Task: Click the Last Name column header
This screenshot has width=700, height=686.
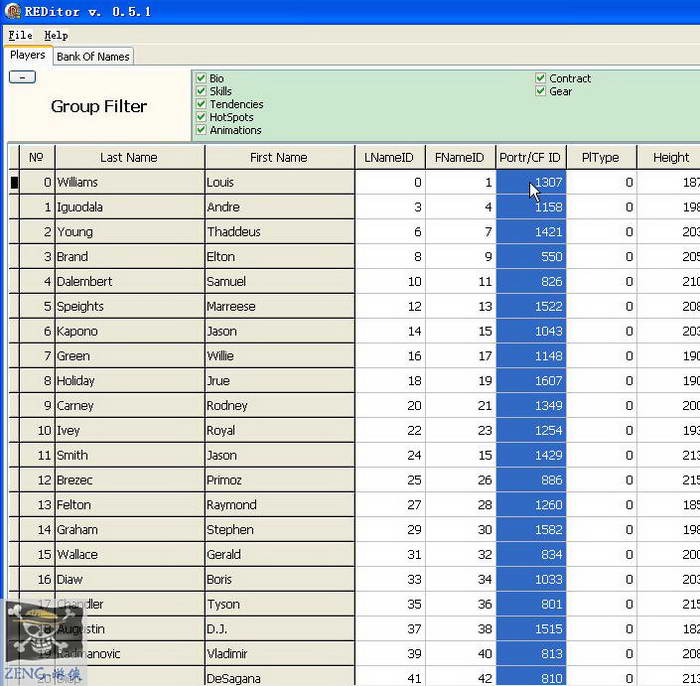Action: click(129, 157)
